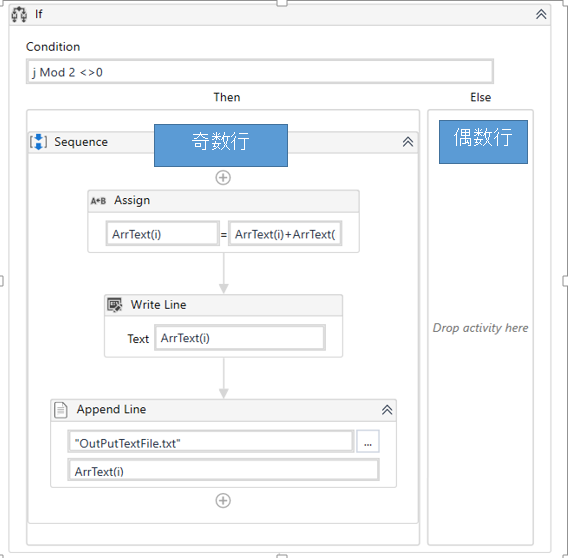The width and height of the screenshot is (568, 558).
Task: Add activity with plus icon below Append Line
Action: (x=223, y=501)
